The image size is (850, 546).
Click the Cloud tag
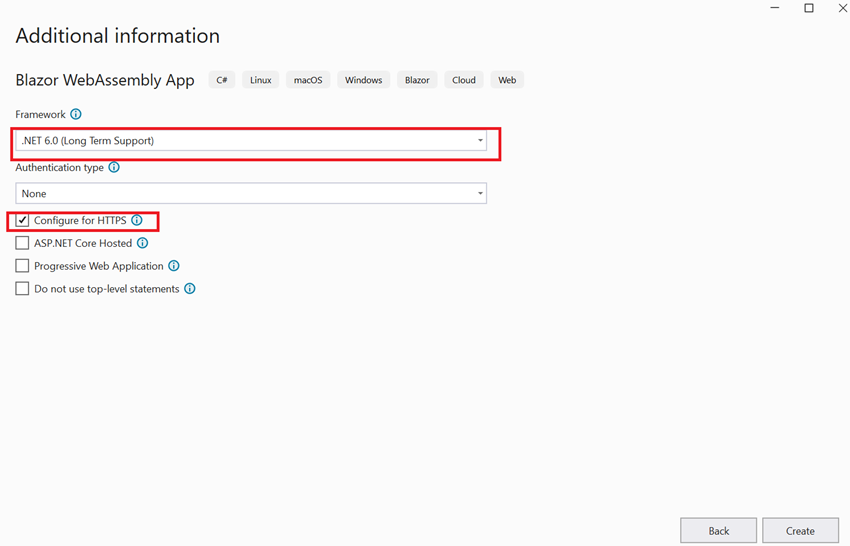463,80
